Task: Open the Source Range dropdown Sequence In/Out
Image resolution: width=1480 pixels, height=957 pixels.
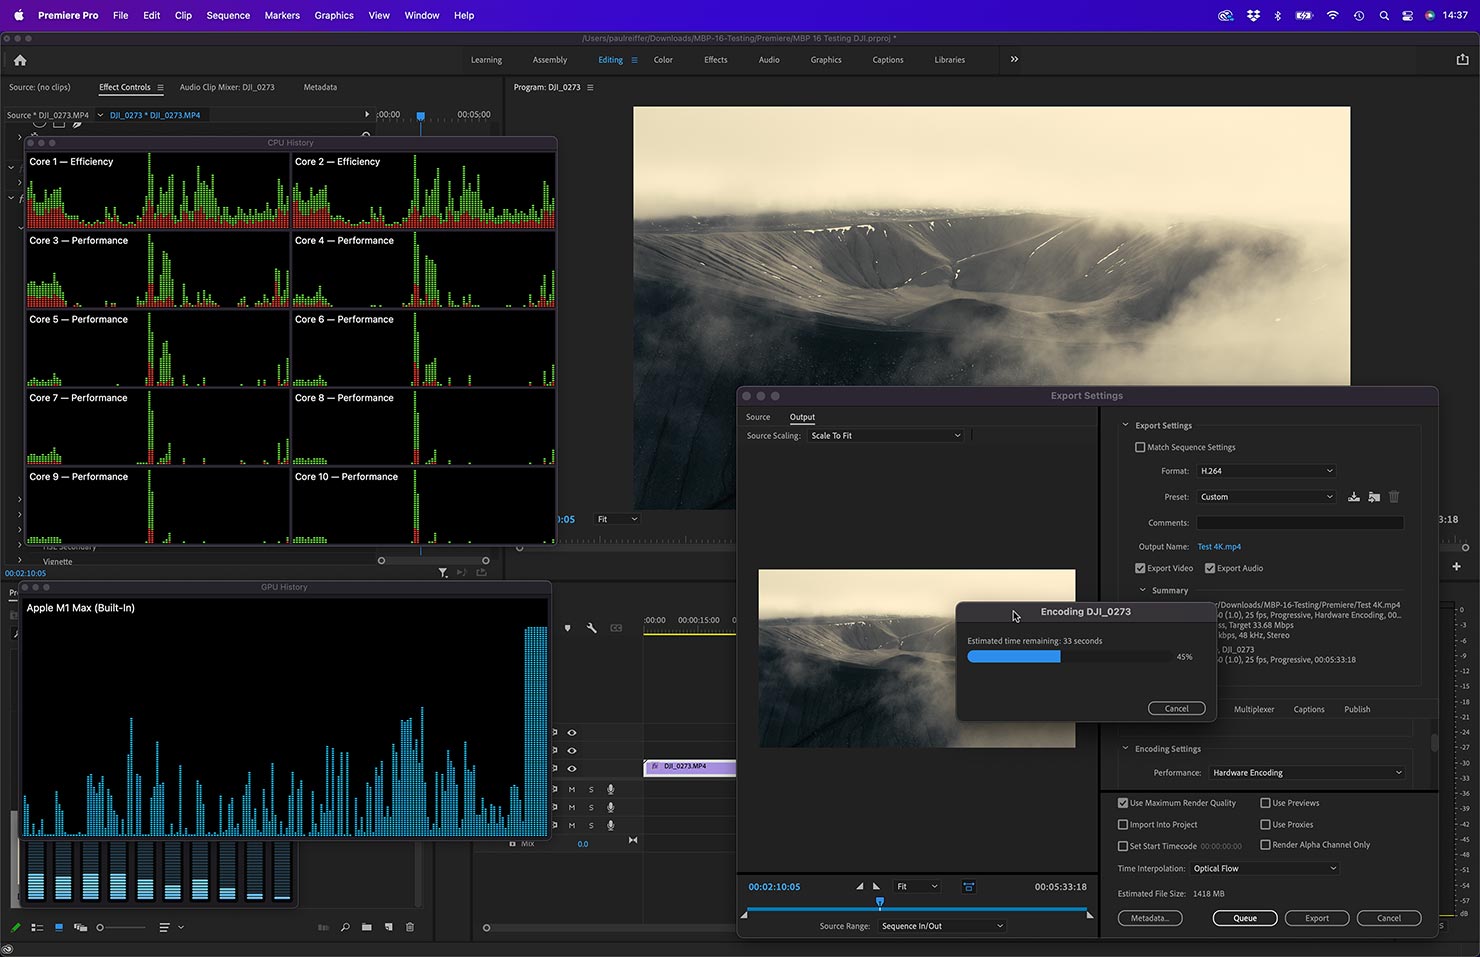Action: [x=942, y=926]
